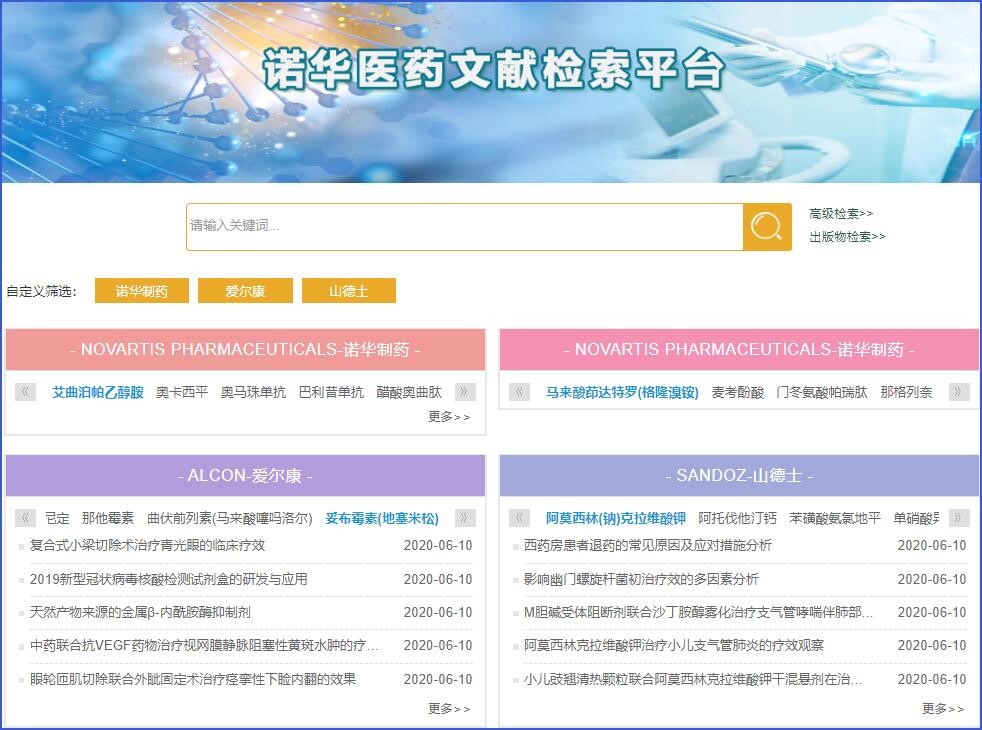Select the 苯磺酸氨氯地平 tab
Screen dimensions: 982x730
(x=835, y=518)
